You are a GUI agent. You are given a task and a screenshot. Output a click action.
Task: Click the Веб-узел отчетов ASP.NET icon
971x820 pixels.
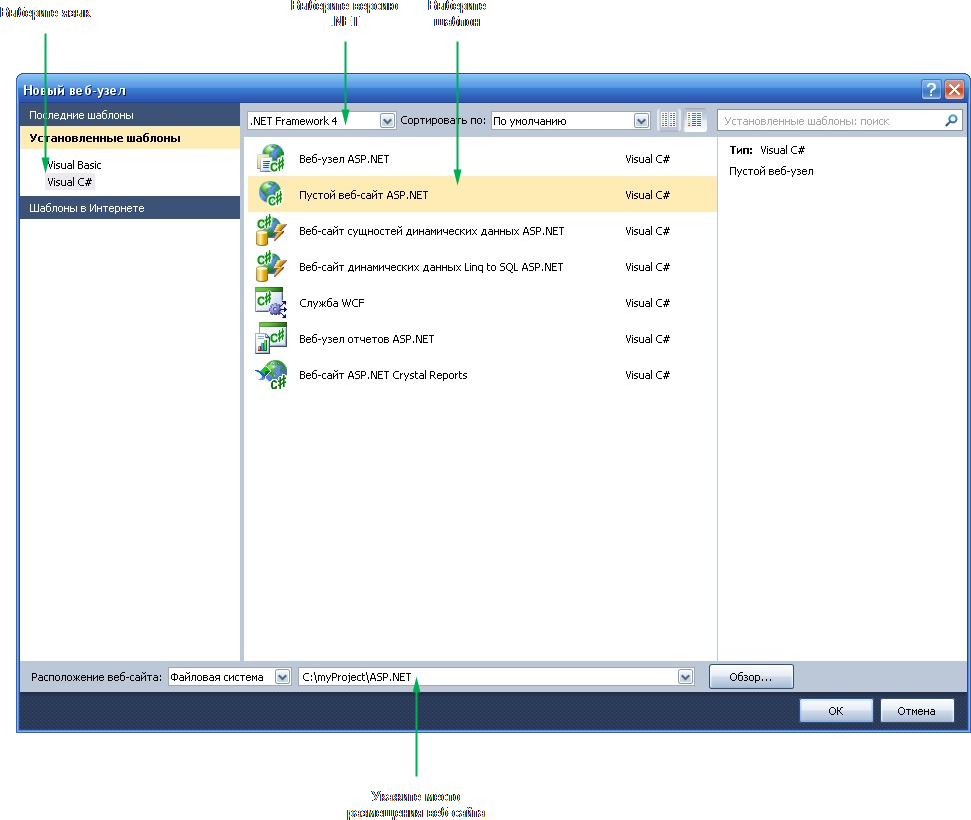pyautogui.click(x=271, y=338)
